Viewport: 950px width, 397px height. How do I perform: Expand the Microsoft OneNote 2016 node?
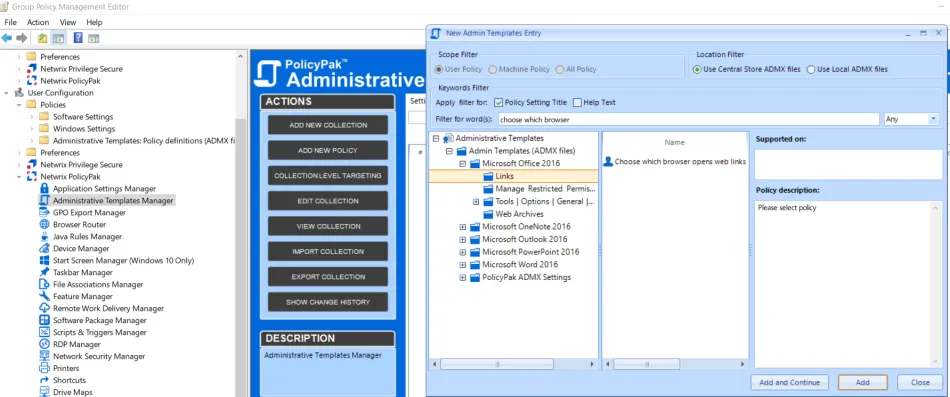click(463, 227)
